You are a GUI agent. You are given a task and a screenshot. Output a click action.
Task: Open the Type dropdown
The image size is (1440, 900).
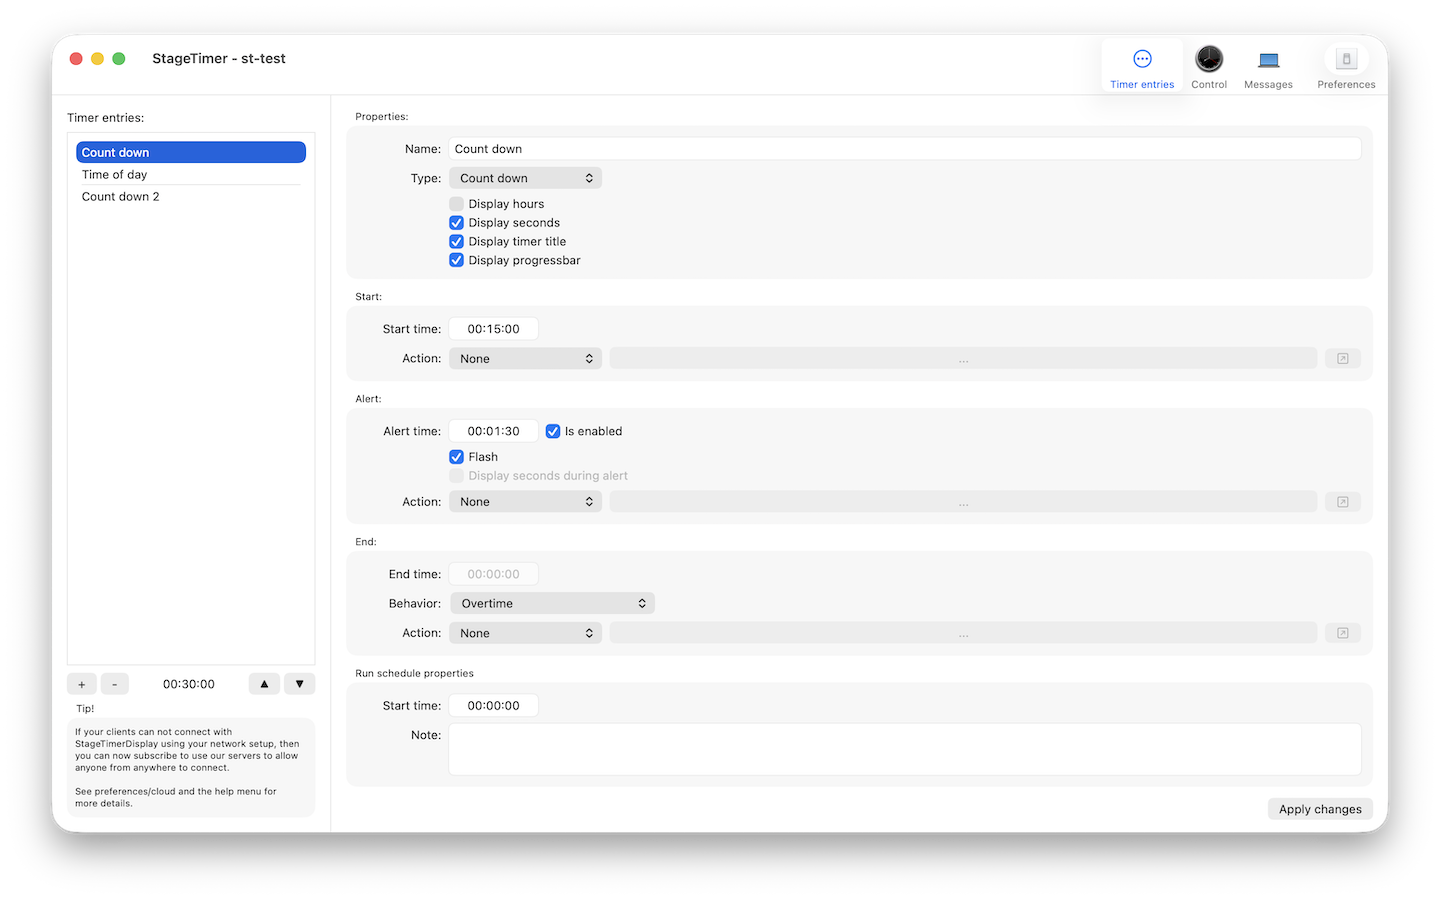point(525,178)
